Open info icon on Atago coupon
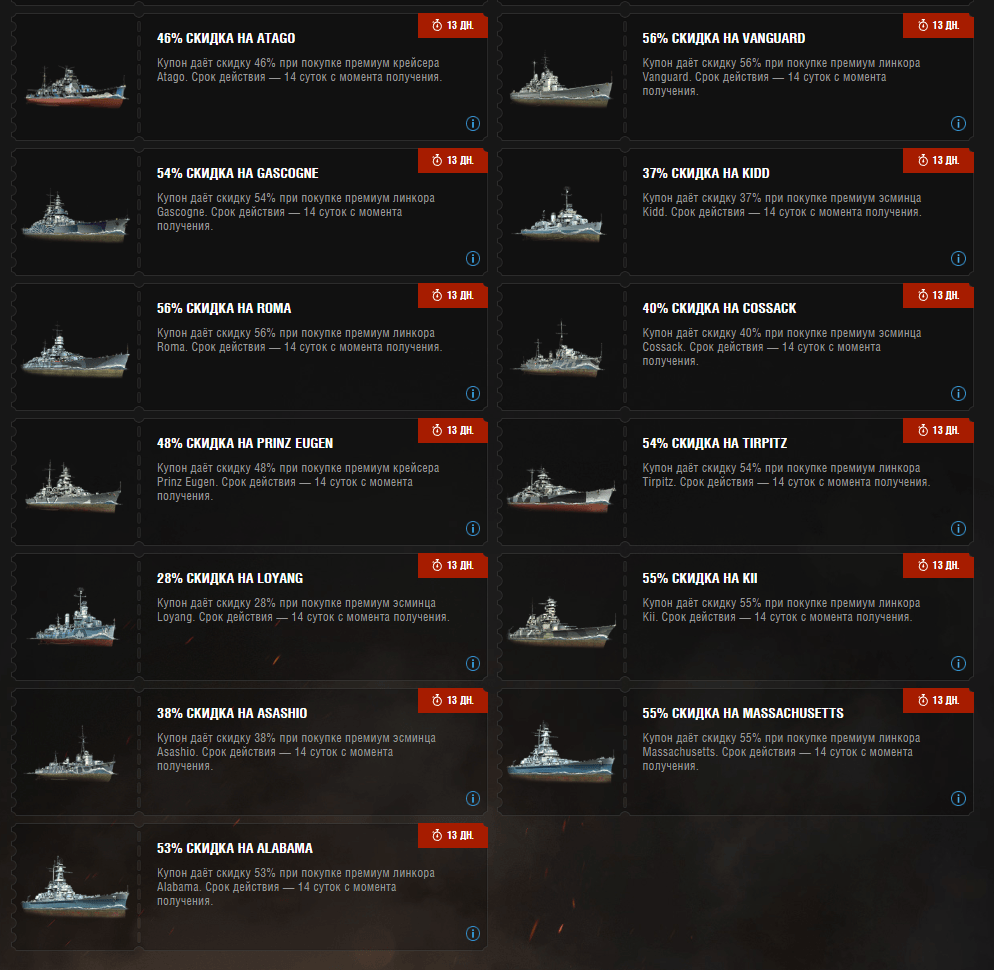Viewport: 994px width, 970px height. pos(472,124)
